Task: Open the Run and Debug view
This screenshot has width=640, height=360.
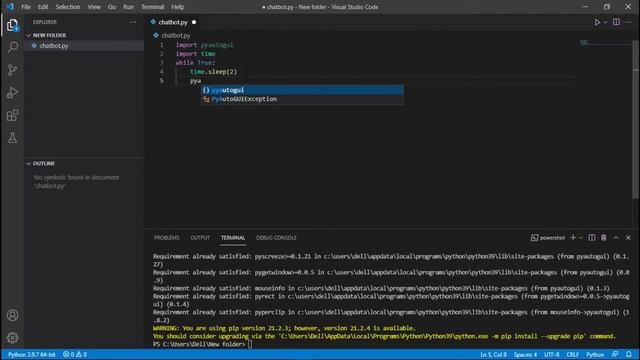Action: (12, 93)
